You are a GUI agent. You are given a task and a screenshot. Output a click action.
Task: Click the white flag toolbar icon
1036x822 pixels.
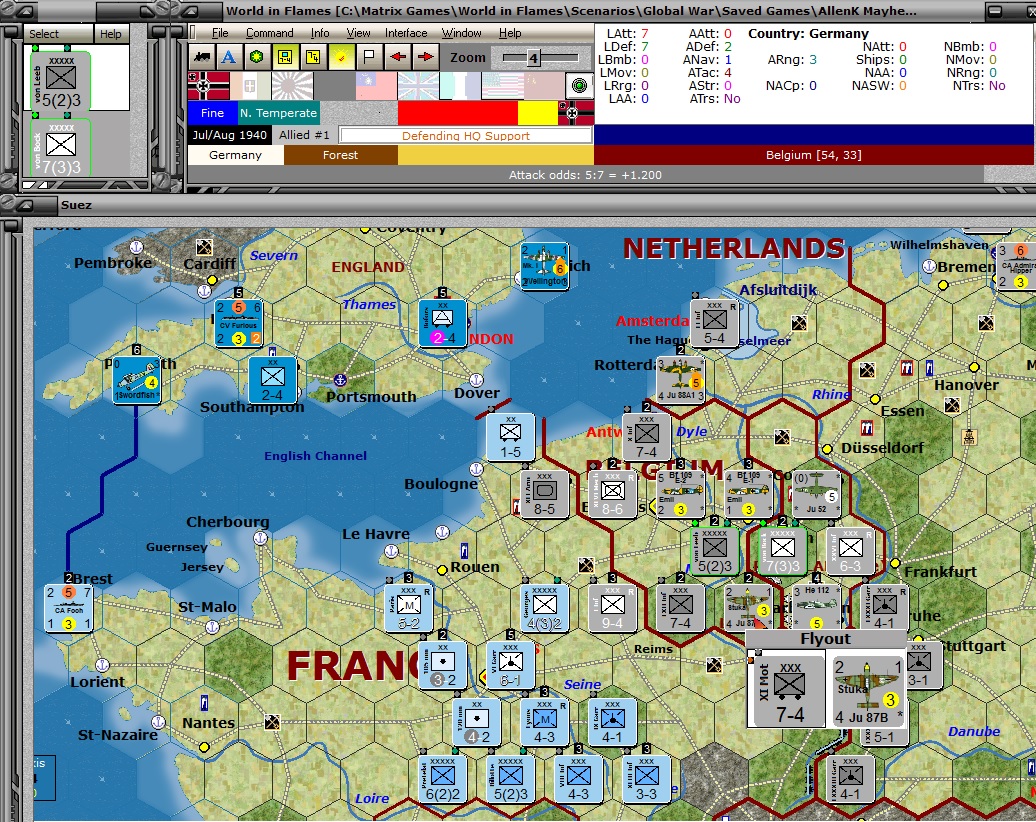(369, 57)
